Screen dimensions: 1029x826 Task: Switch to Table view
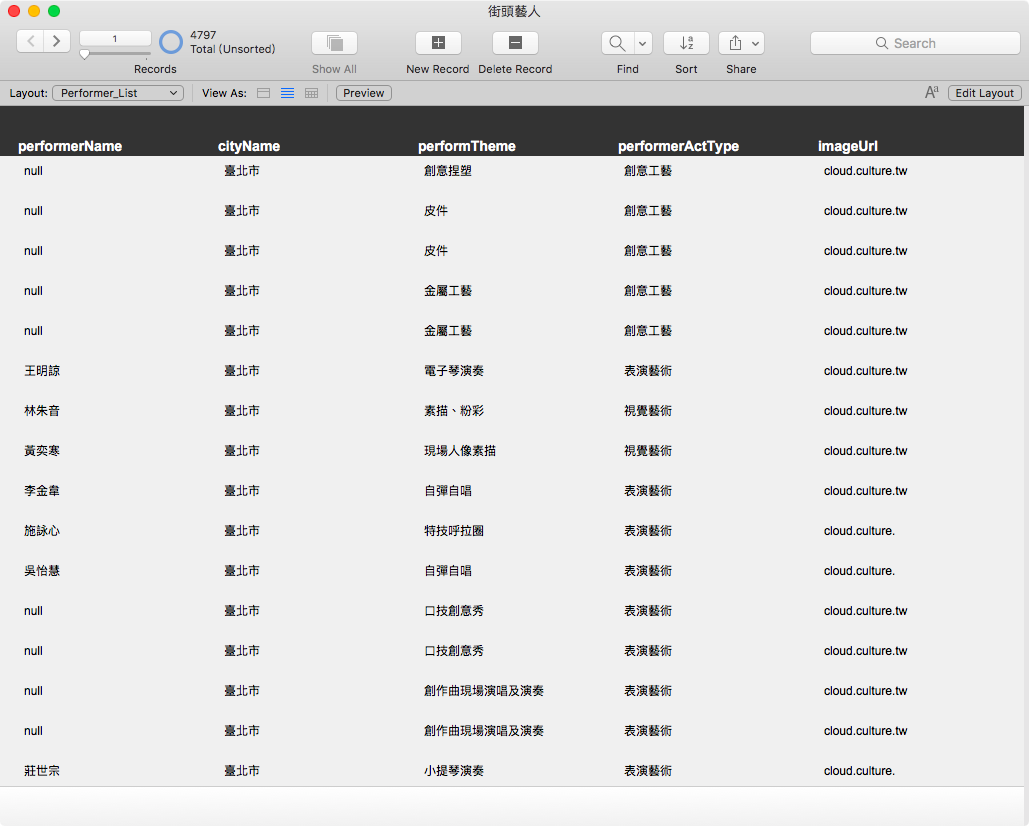pyautogui.click(x=312, y=93)
